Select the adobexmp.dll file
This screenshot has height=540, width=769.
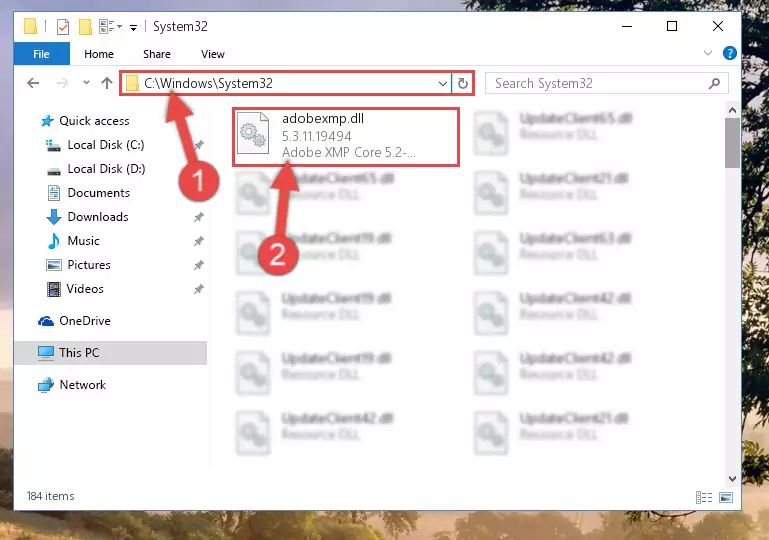coord(346,136)
